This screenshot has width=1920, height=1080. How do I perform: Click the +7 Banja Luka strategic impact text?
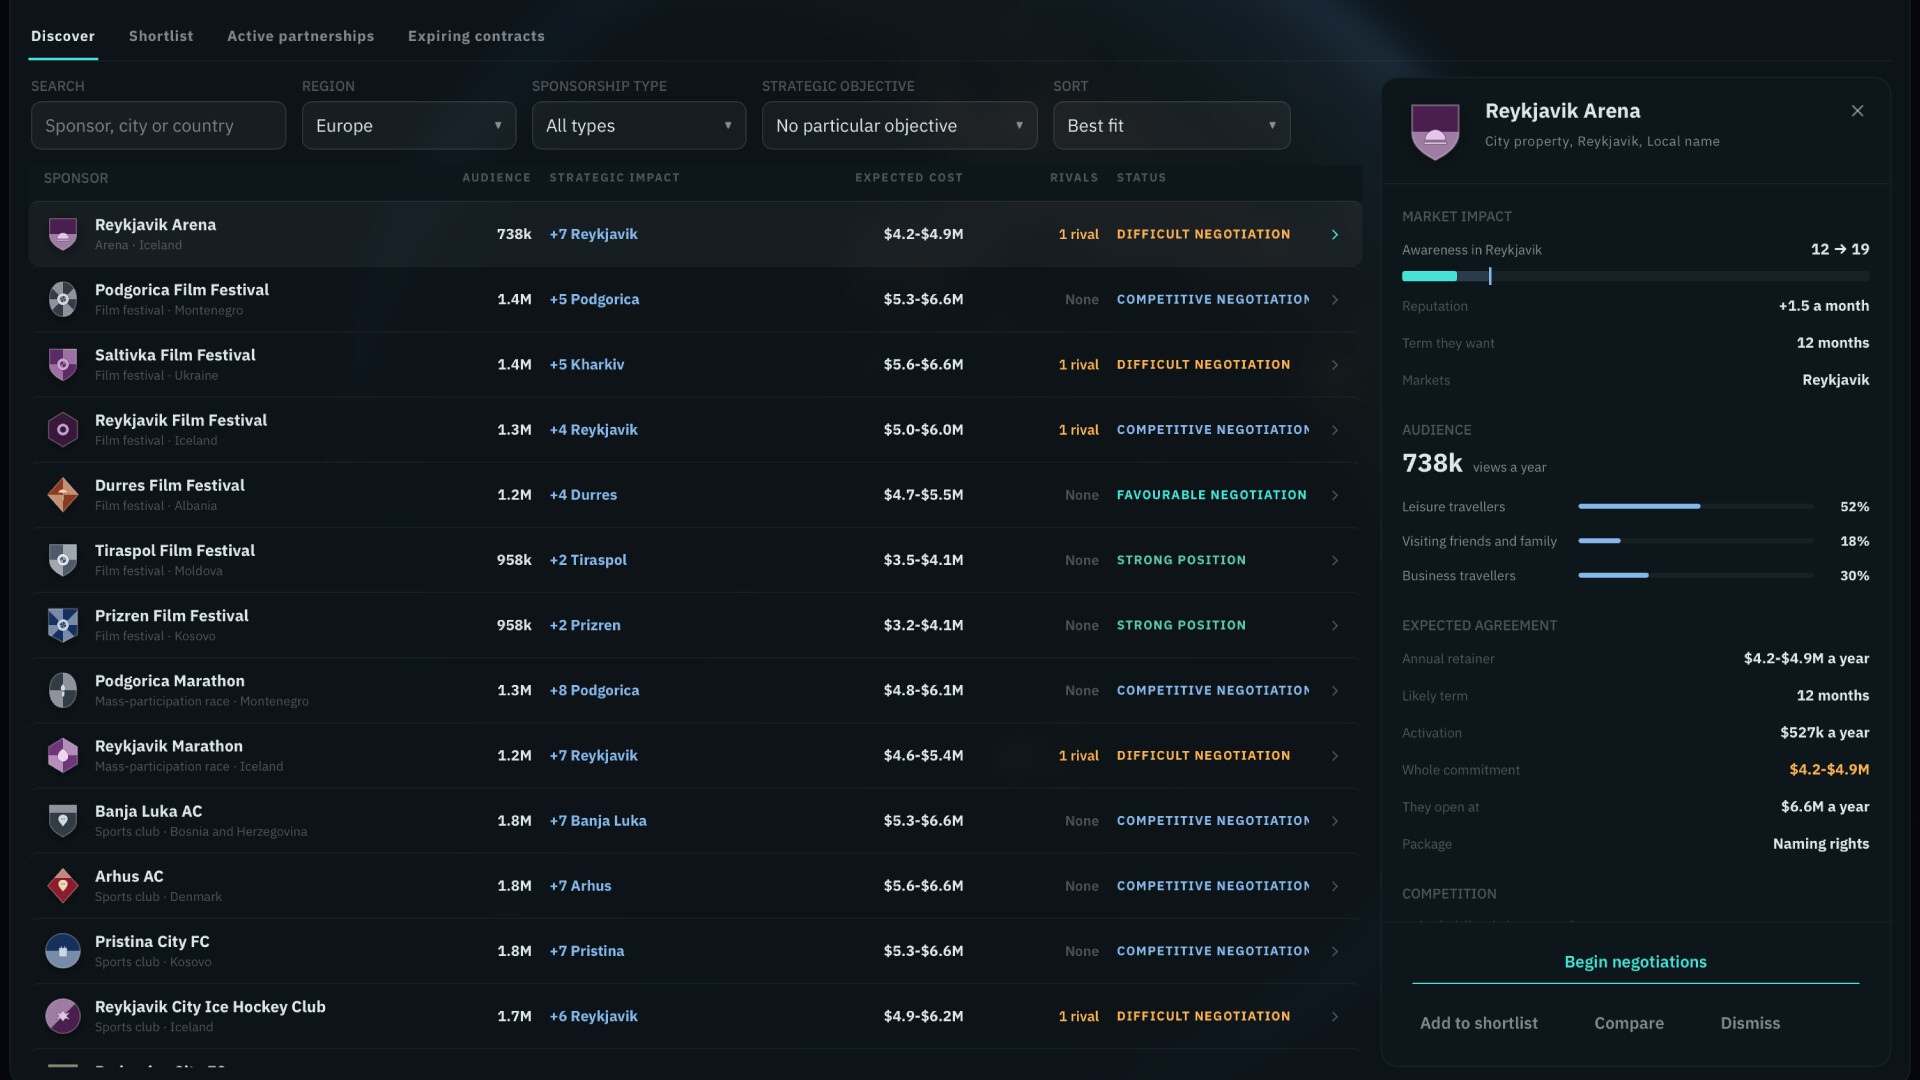598,821
